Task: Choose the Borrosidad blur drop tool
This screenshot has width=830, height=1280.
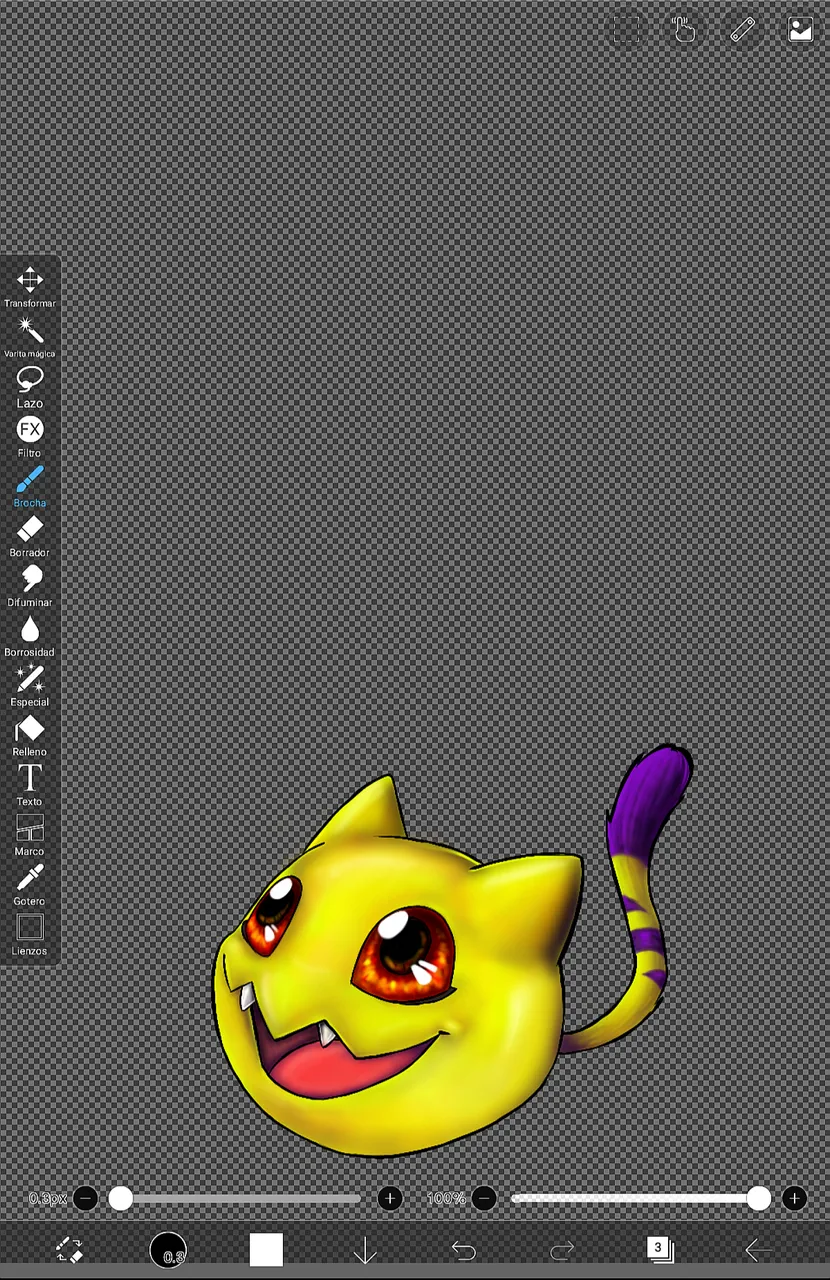Action: [x=30, y=637]
